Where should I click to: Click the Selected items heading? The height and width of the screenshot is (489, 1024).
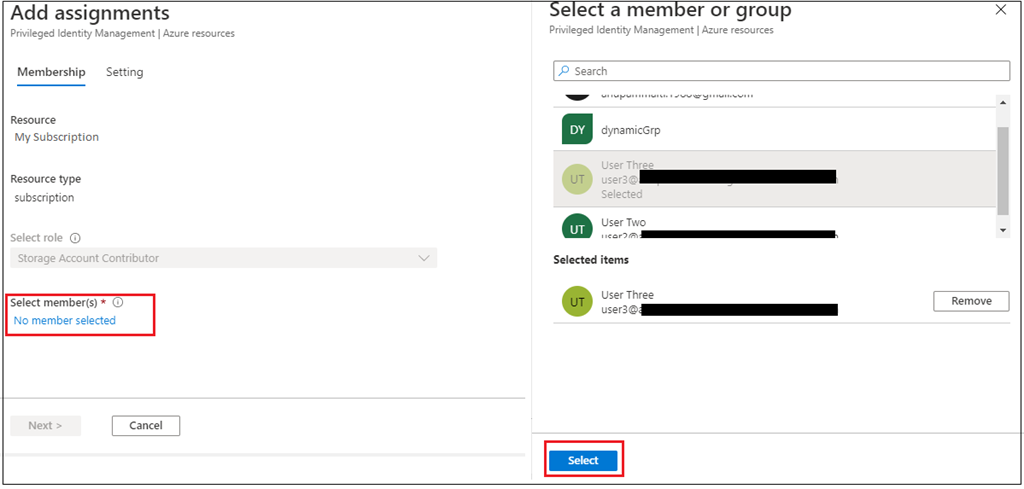point(591,260)
